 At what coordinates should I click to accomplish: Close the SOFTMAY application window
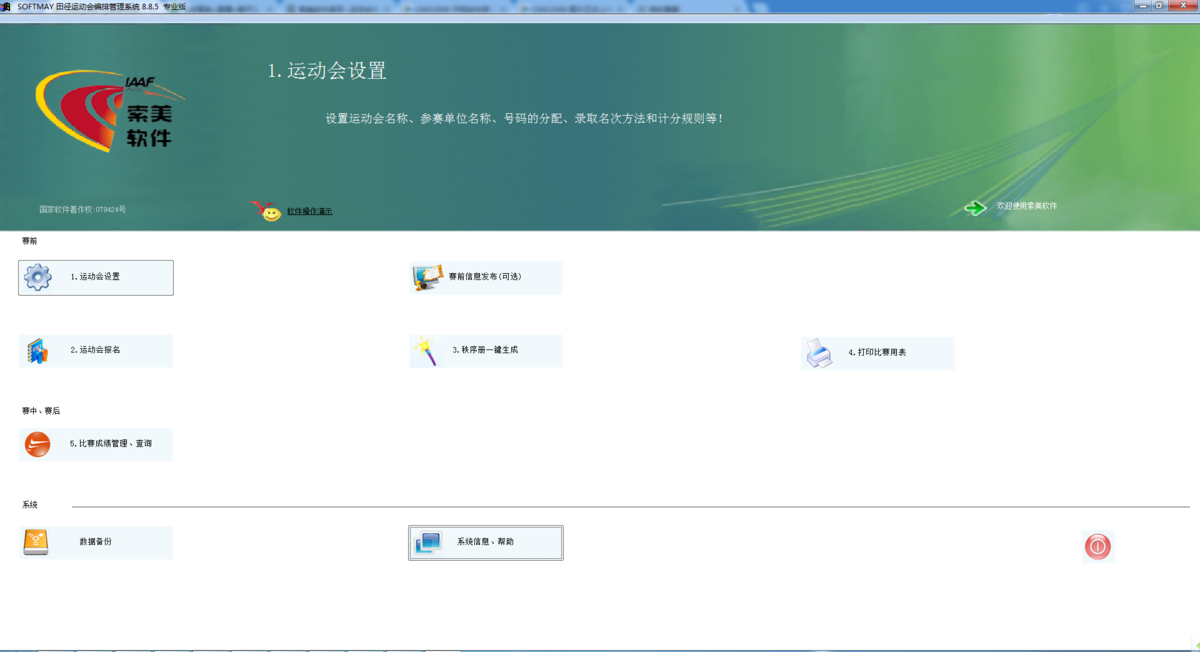(x=1184, y=6)
